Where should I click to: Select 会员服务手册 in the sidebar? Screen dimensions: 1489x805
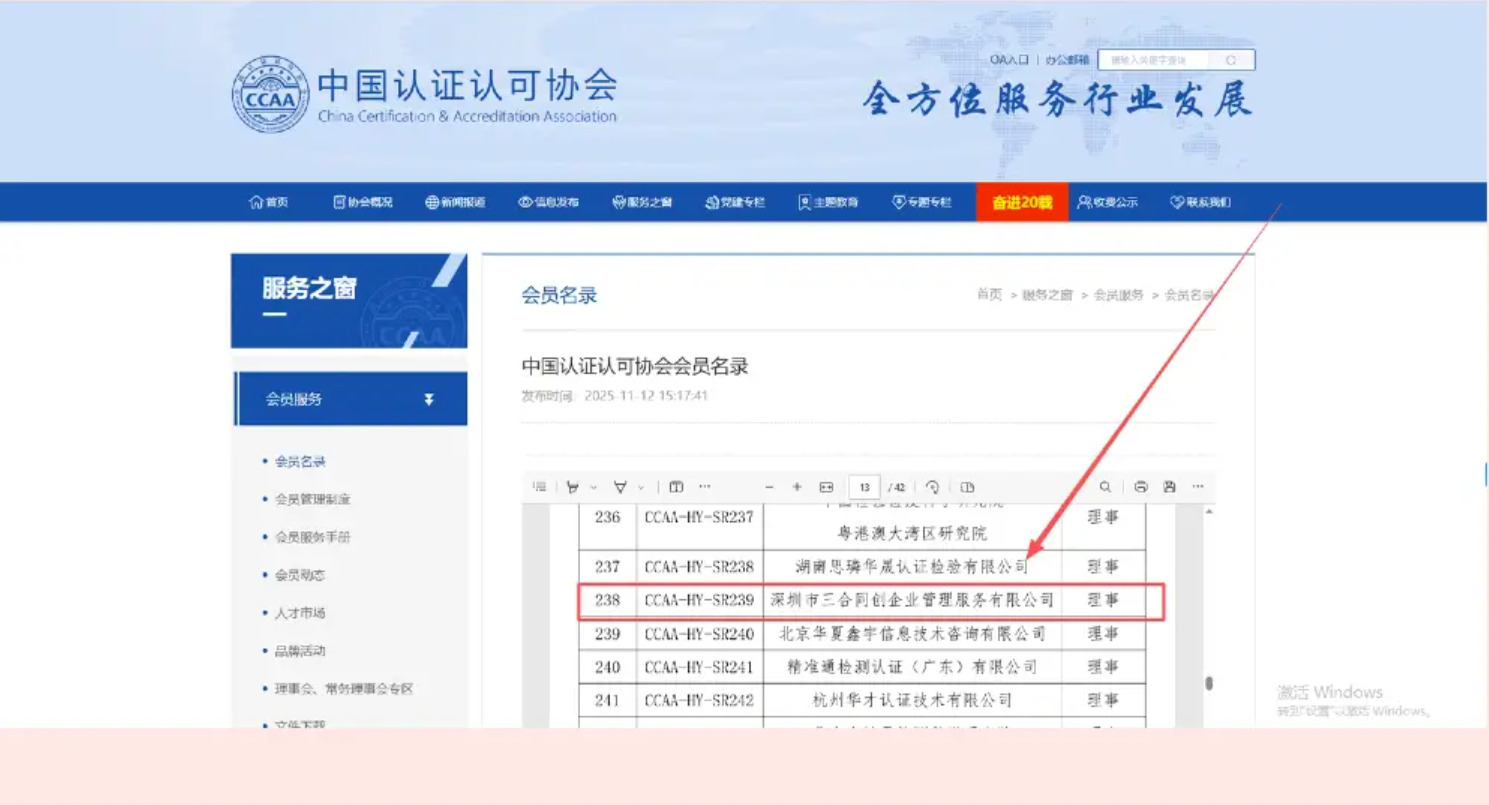coord(312,537)
